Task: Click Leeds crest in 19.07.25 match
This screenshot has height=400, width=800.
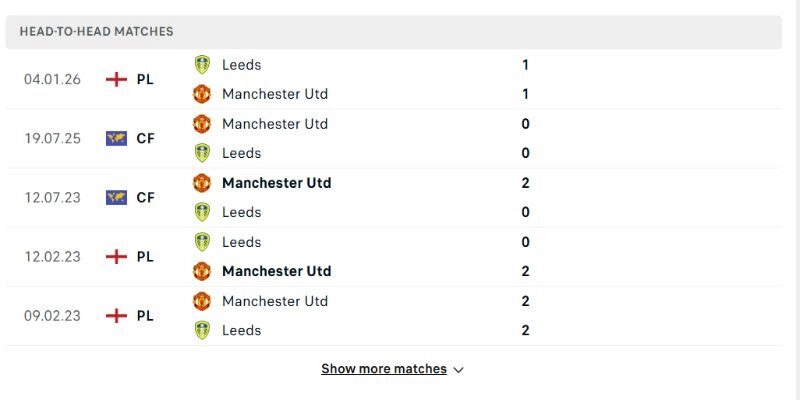Action: 202,153
